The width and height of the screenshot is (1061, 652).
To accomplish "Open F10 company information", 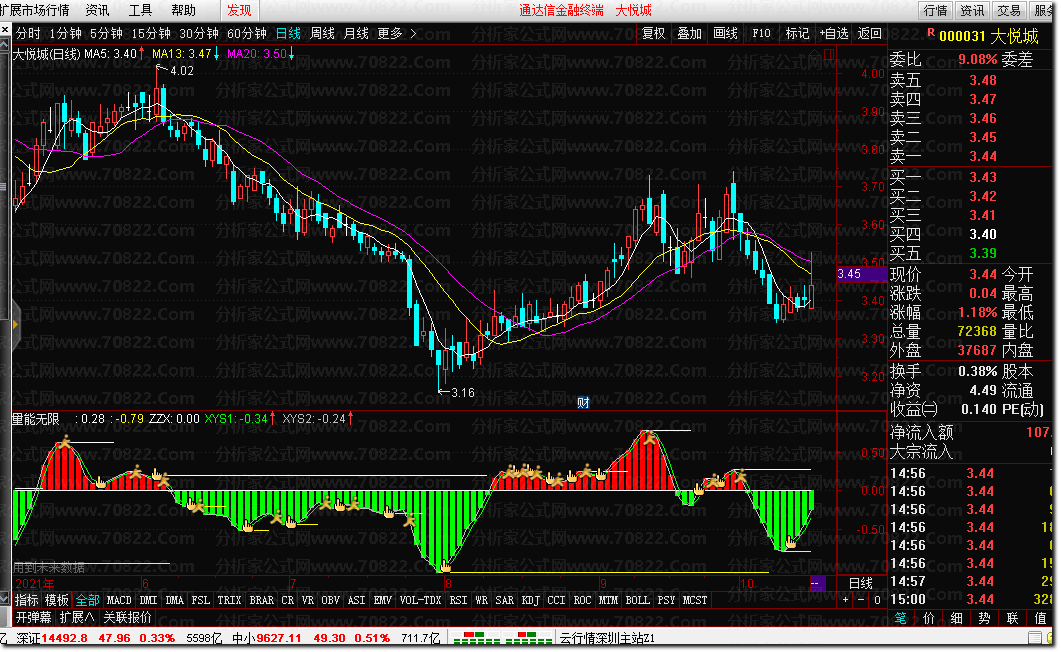I will 761,33.
